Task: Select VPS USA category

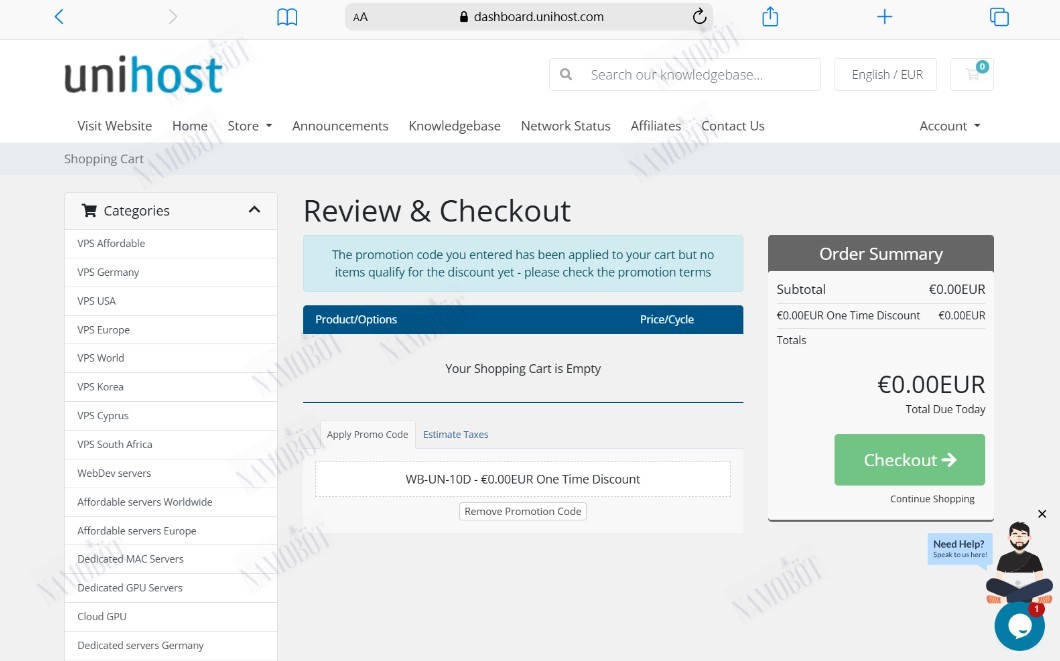Action: pos(171,301)
